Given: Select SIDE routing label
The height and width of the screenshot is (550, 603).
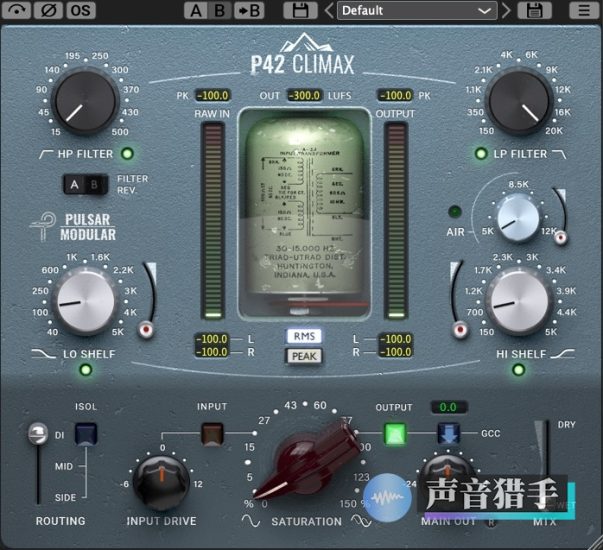Looking at the screenshot, I should (x=65, y=498).
